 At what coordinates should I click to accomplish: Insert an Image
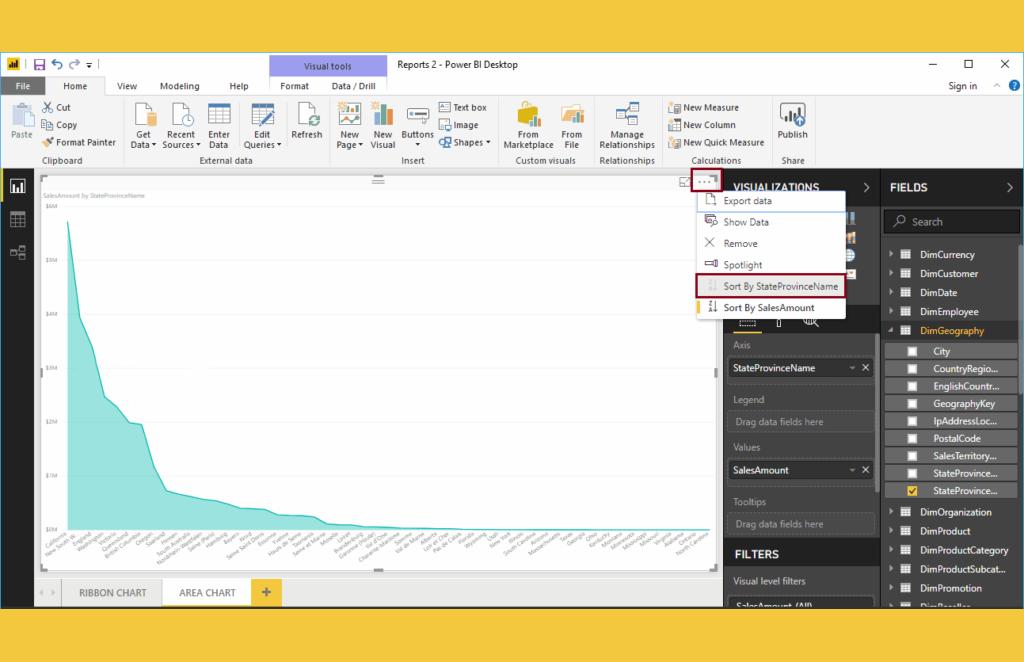pos(458,125)
